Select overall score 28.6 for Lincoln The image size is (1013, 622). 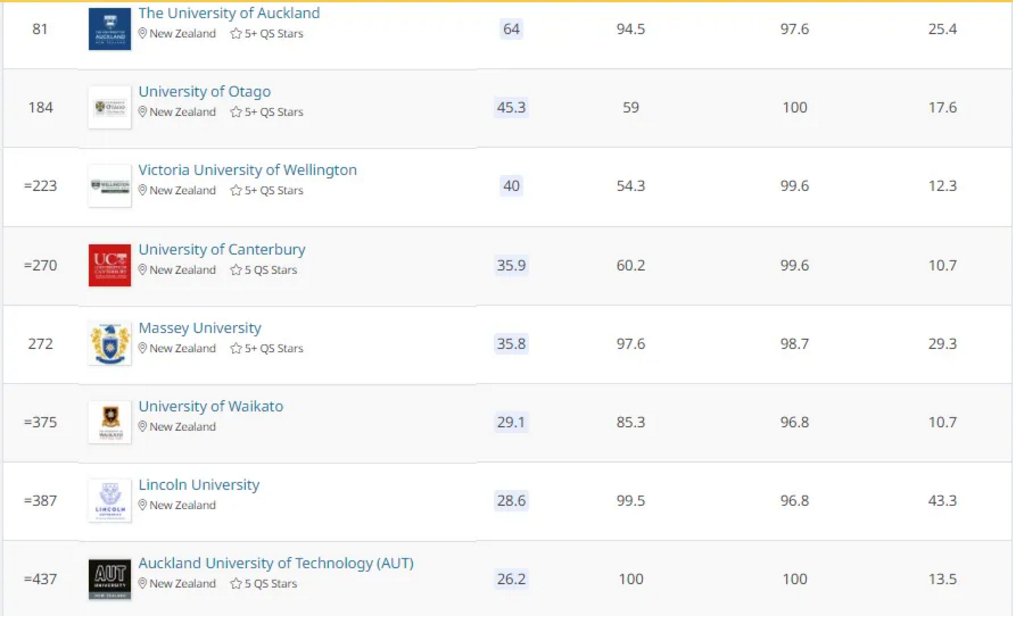tap(511, 501)
